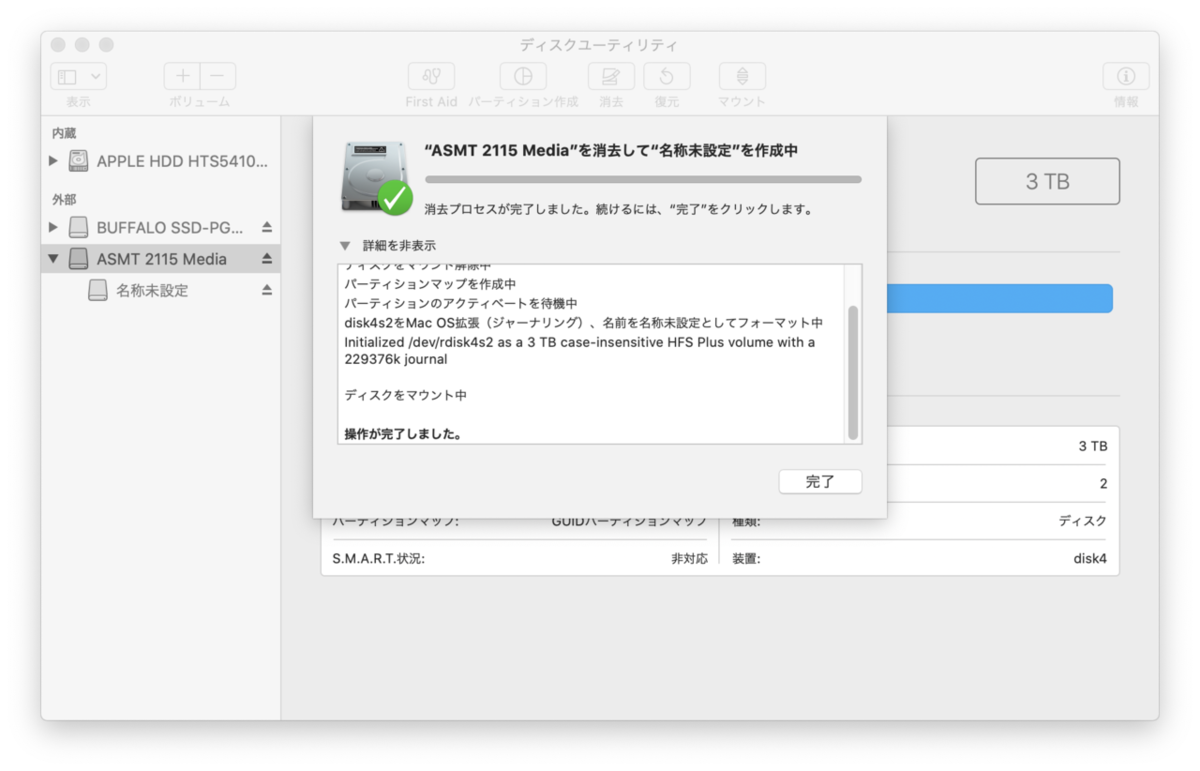Click the log details vertical scrollbar
The width and height of the screenshot is (1200, 771).
pyautogui.click(x=853, y=373)
